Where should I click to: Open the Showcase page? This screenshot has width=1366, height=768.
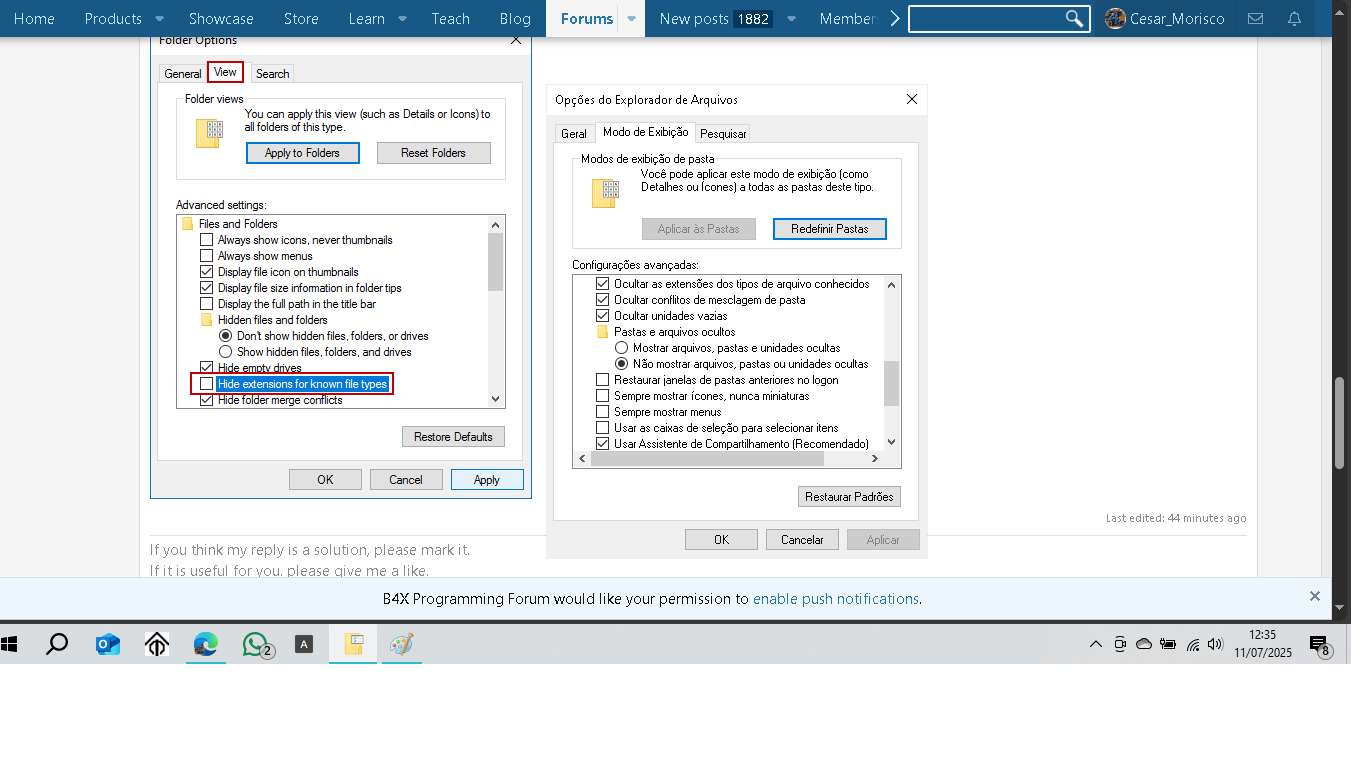(x=221, y=19)
